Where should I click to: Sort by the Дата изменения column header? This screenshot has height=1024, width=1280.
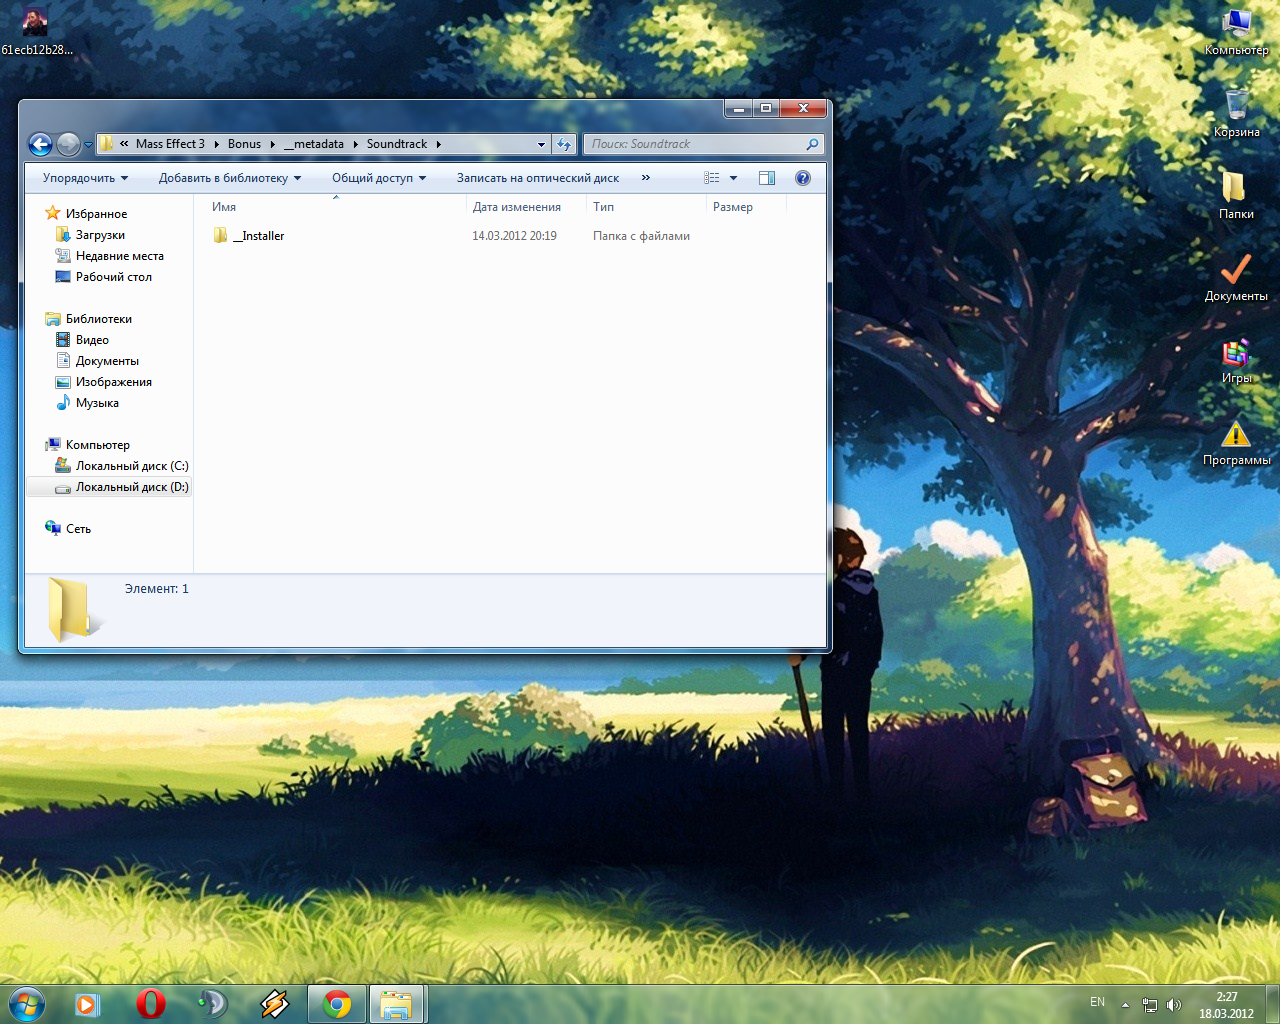(517, 207)
